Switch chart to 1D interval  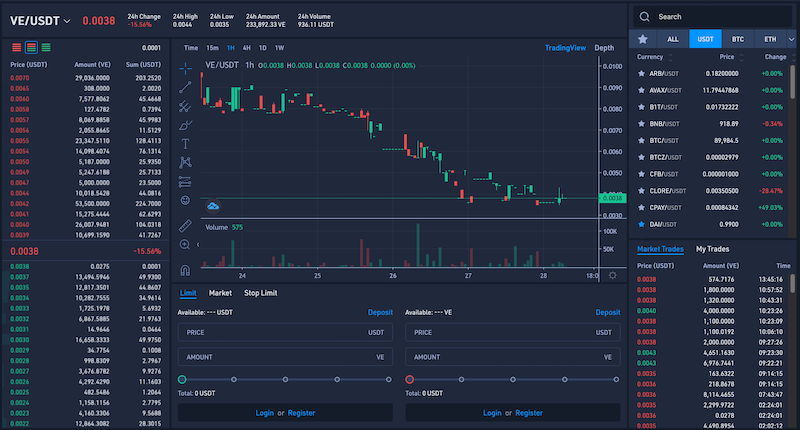point(263,48)
